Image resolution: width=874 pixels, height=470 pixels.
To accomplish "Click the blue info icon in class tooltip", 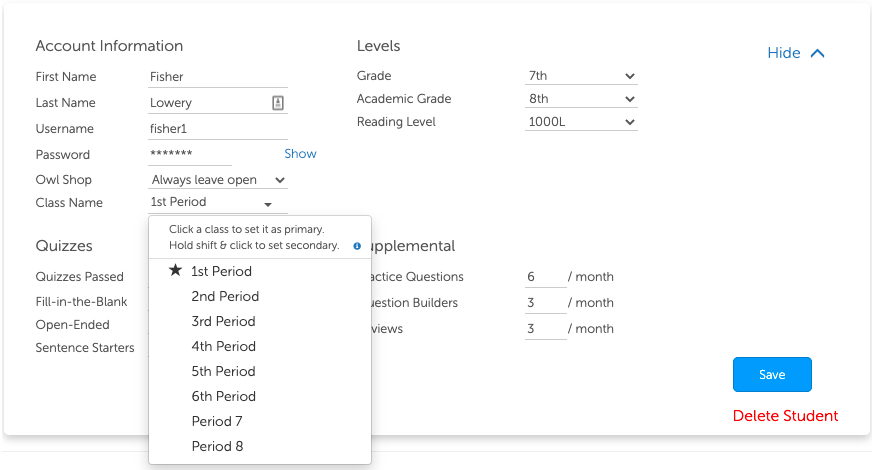I will pos(357,245).
